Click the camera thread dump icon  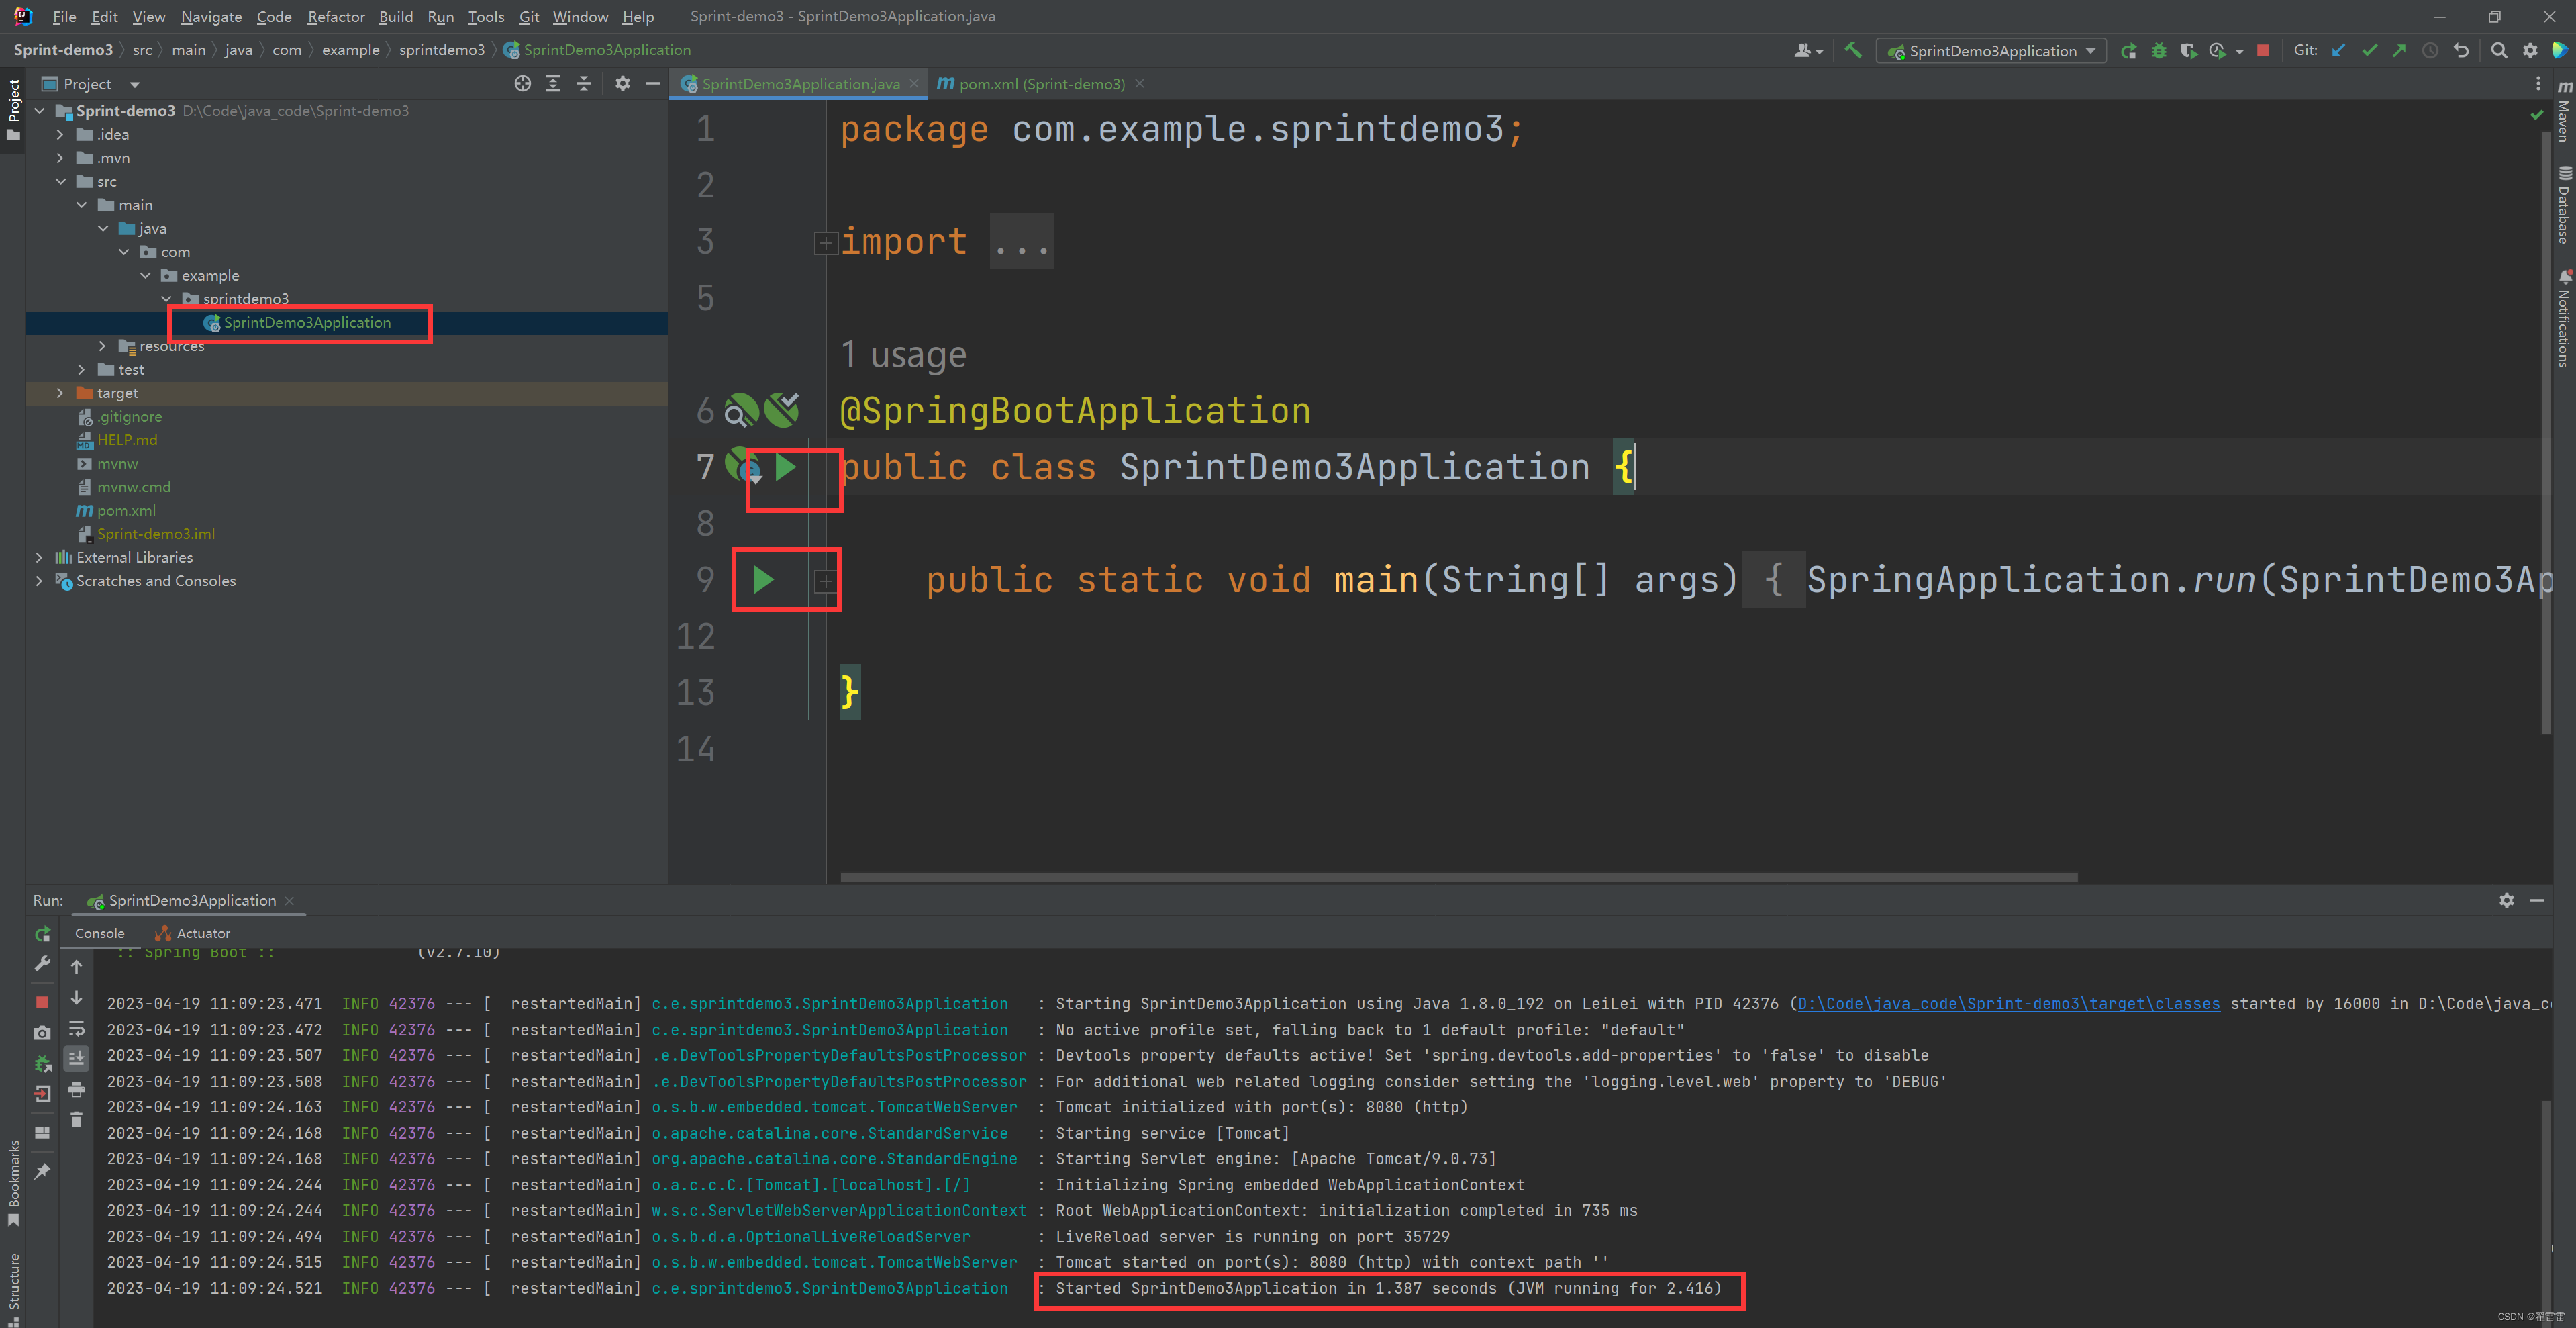[x=42, y=1033]
